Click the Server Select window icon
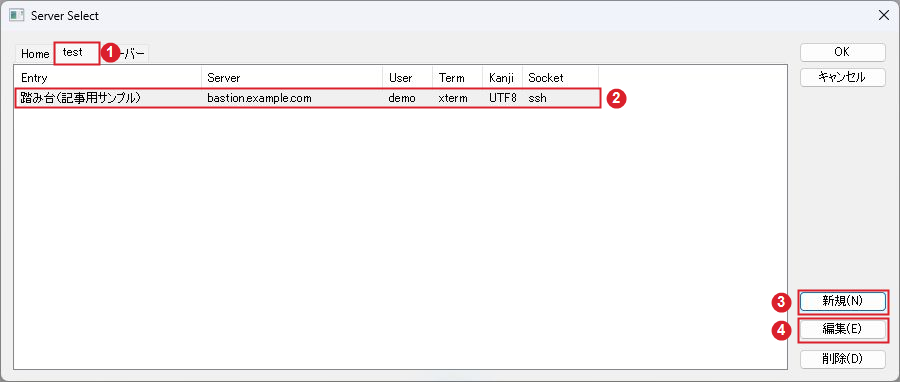Viewport: 900px width, 382px height. tap(17, 15)
